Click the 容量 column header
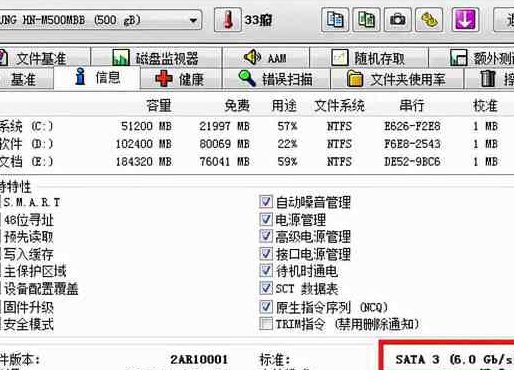The image size is (514, 370). 159,106
